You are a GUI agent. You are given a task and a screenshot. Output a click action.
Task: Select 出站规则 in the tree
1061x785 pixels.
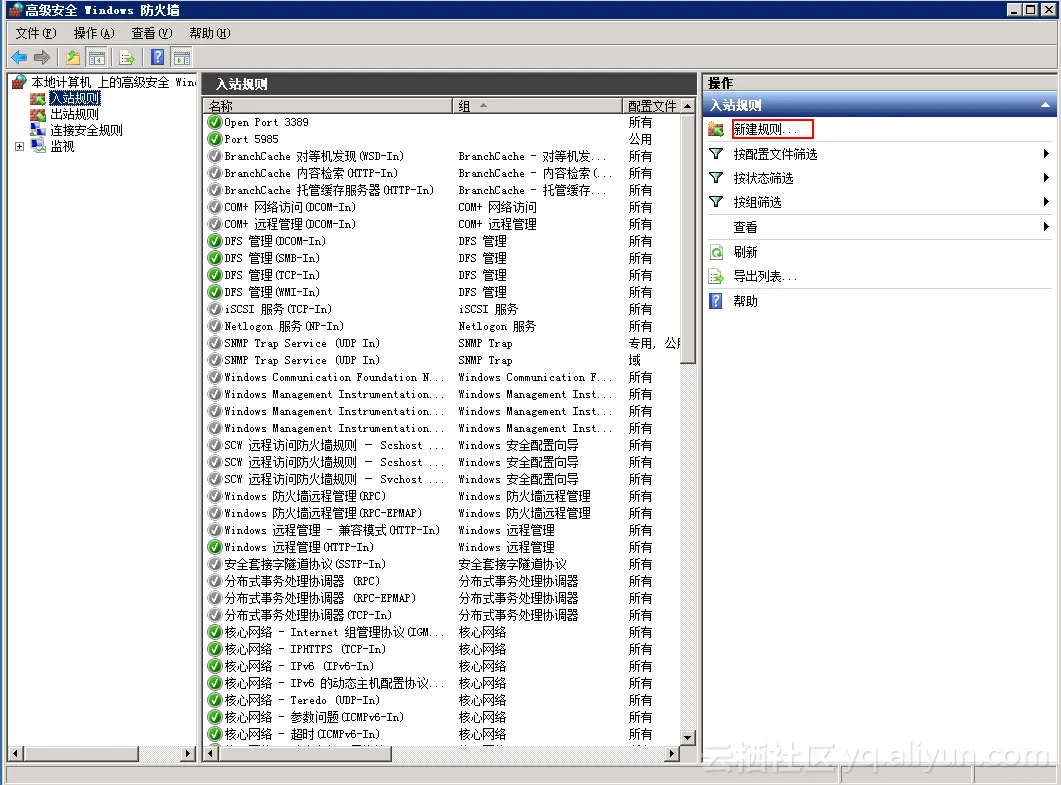click(x=74, y=114)
